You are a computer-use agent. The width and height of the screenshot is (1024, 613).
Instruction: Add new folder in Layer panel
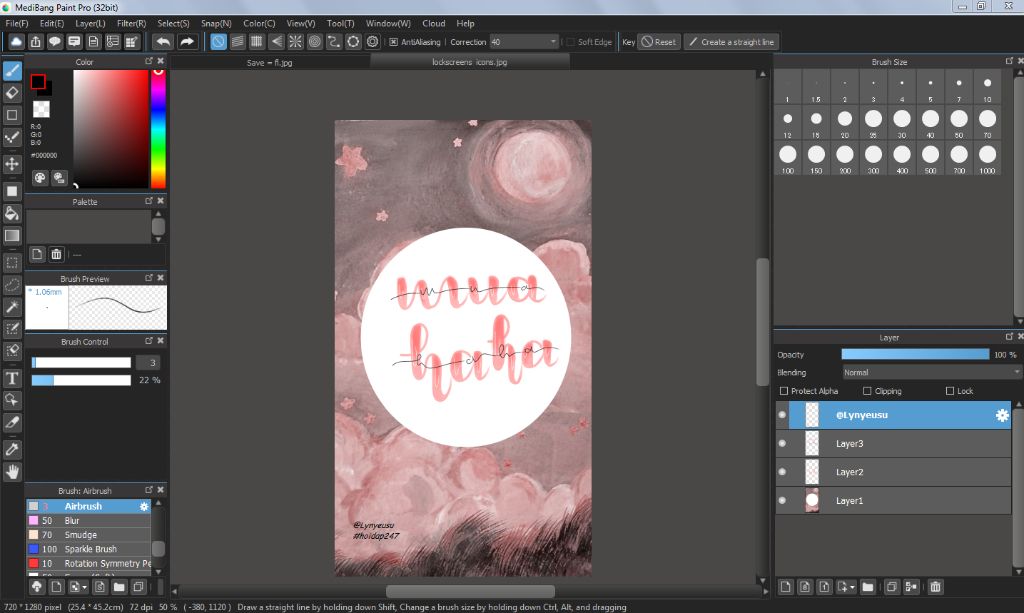[x=867, y=586]
